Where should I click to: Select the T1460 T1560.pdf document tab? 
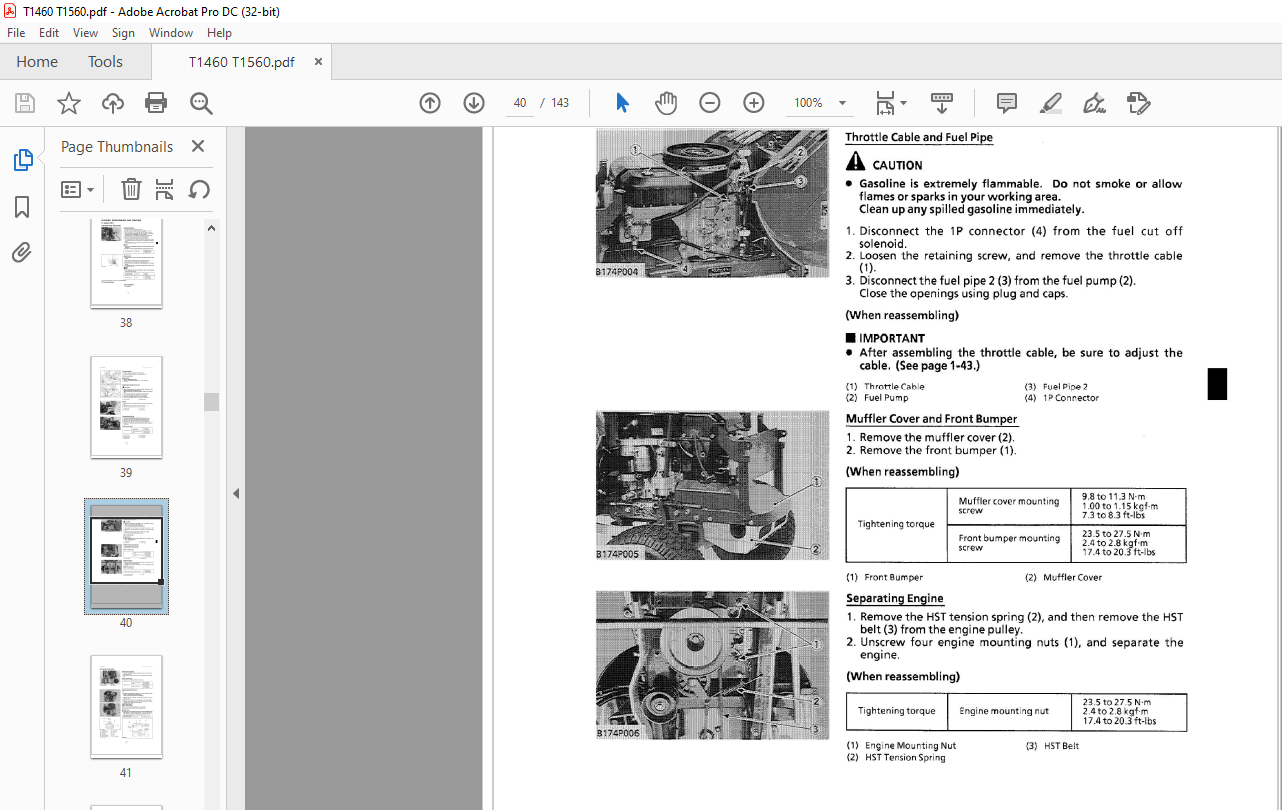[242, 62]
